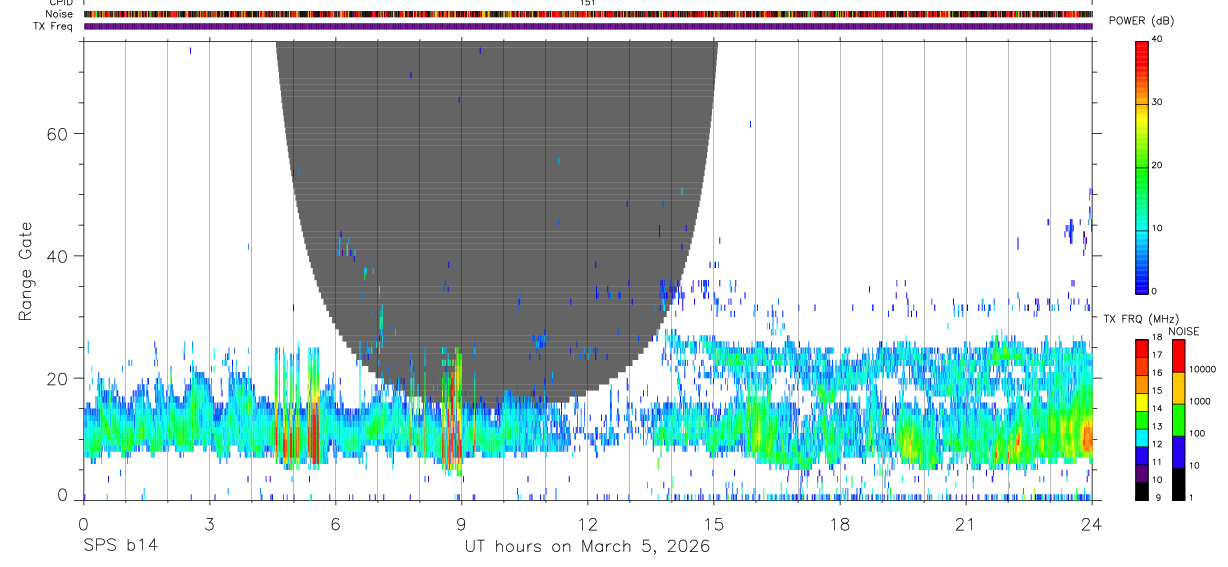Click the "Noise" row label at top left

coord(59,14)
